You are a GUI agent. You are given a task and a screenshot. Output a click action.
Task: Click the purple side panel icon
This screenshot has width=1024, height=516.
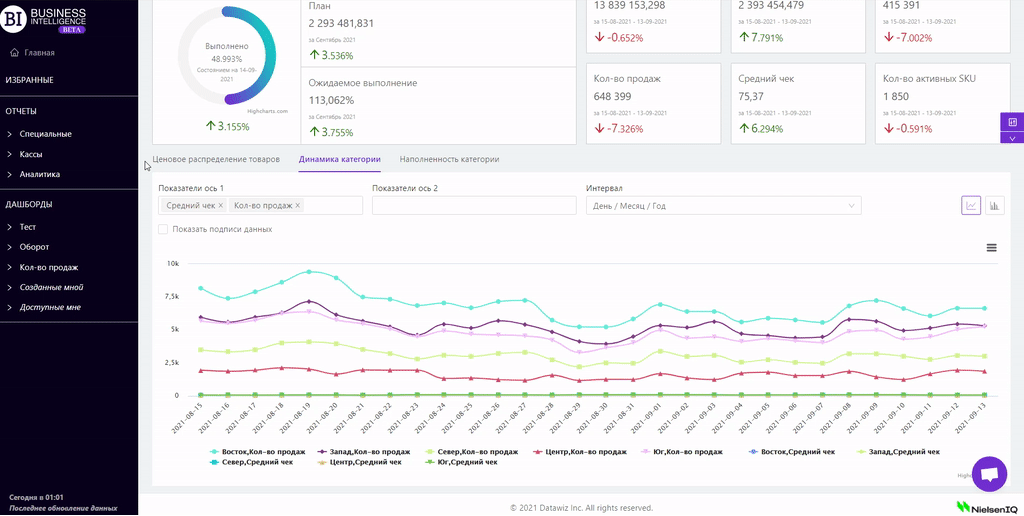(x=1012, y=122)
